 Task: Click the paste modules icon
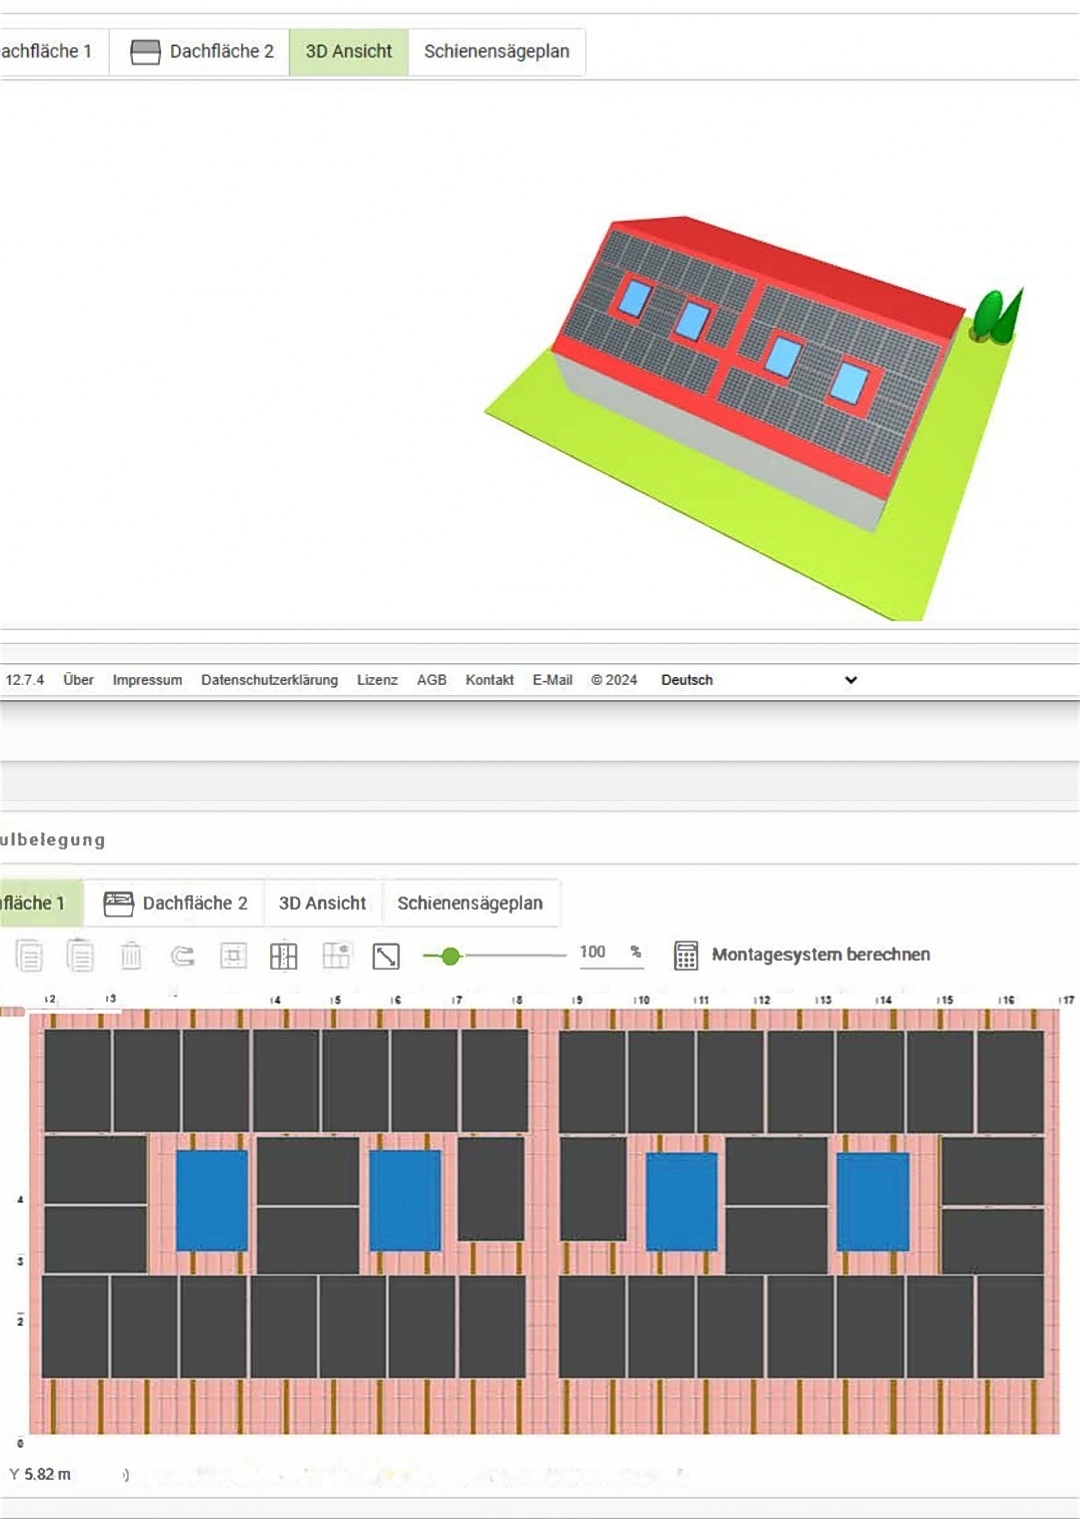pyautogui.click(x=80, y=956)
